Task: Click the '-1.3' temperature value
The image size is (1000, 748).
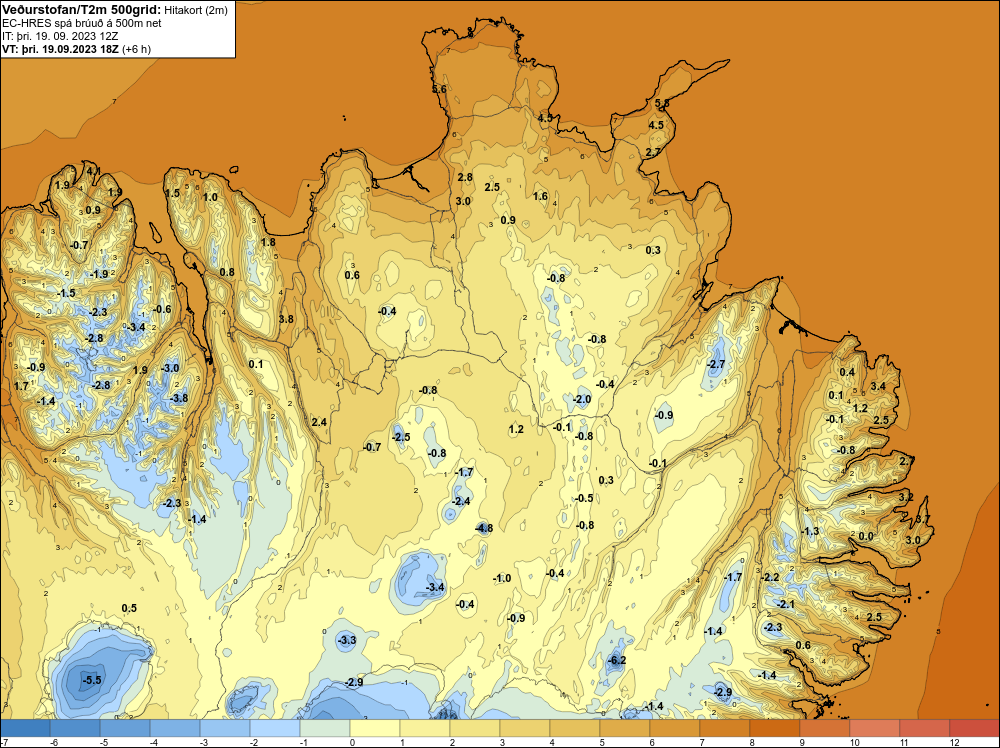Action: (810, 531)
